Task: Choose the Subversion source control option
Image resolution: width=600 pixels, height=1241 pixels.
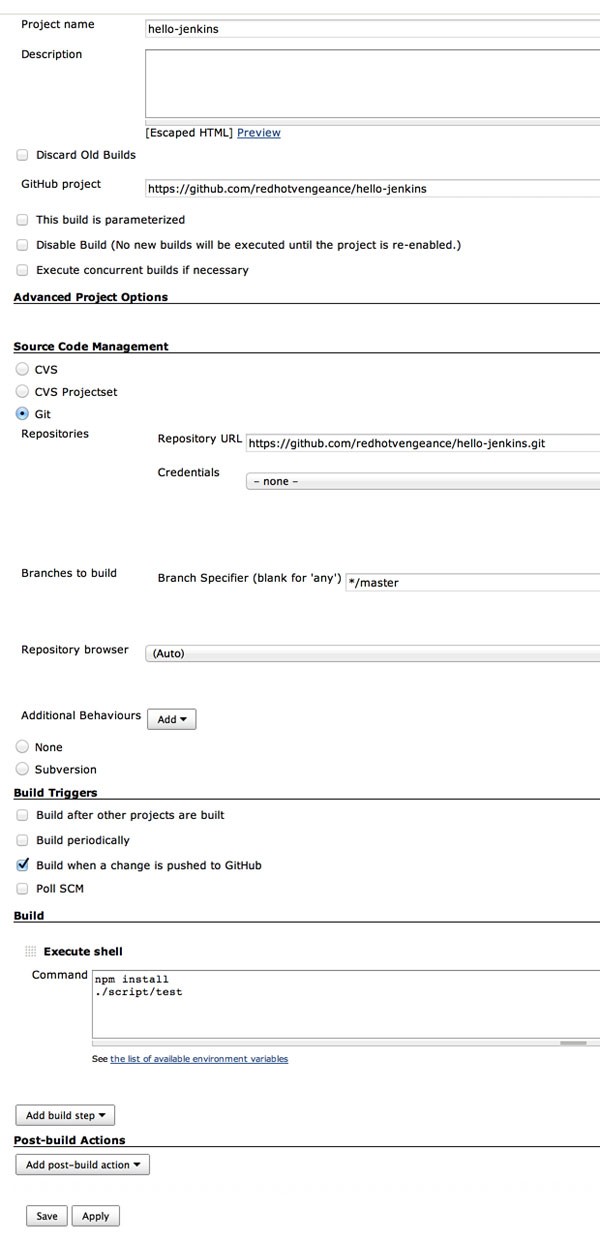Action: point(22,769)
